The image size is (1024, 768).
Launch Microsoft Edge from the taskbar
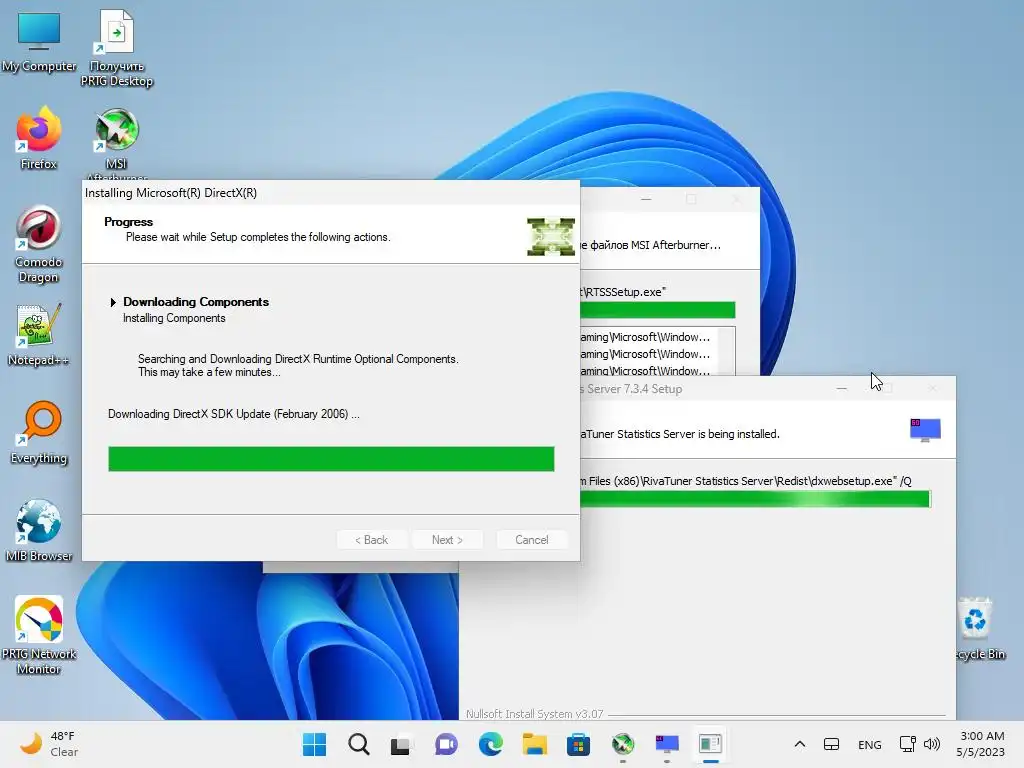pyautogui.click(x=490, y=744)
